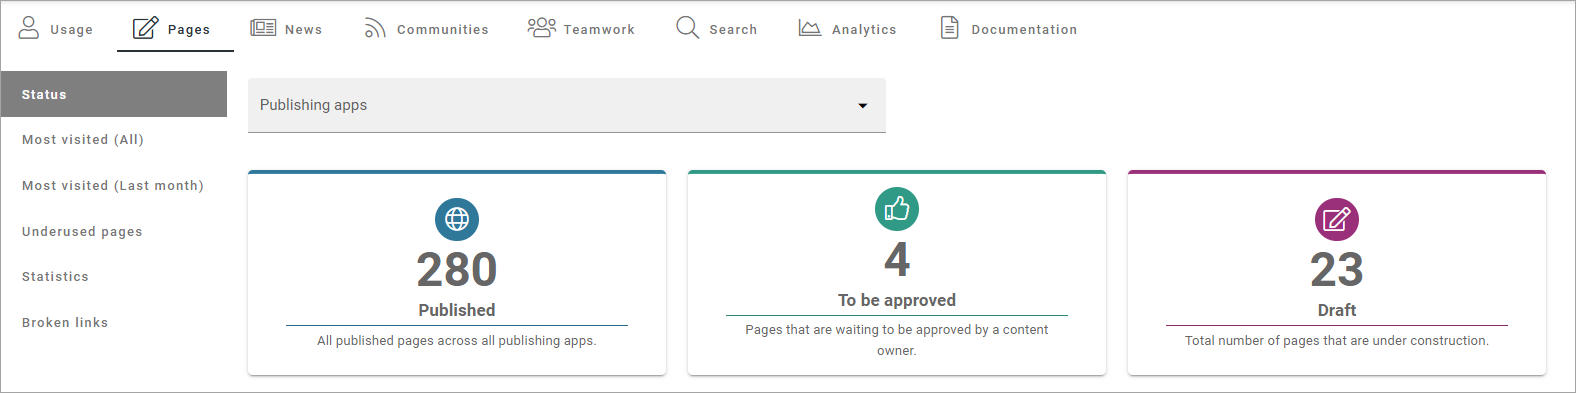Open the Usage tab label
This screenshot has height=393, width=1576.
tap(72, 30)
